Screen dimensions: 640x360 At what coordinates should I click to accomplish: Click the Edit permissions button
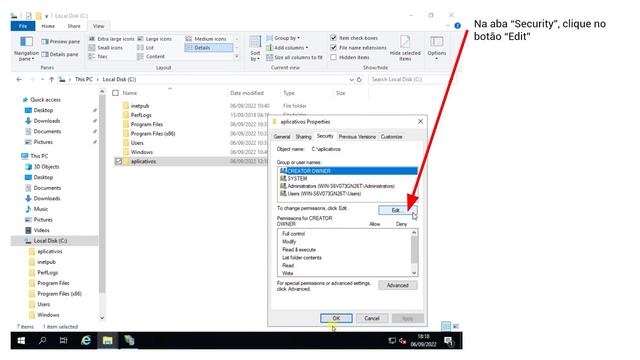coord(398,210)
